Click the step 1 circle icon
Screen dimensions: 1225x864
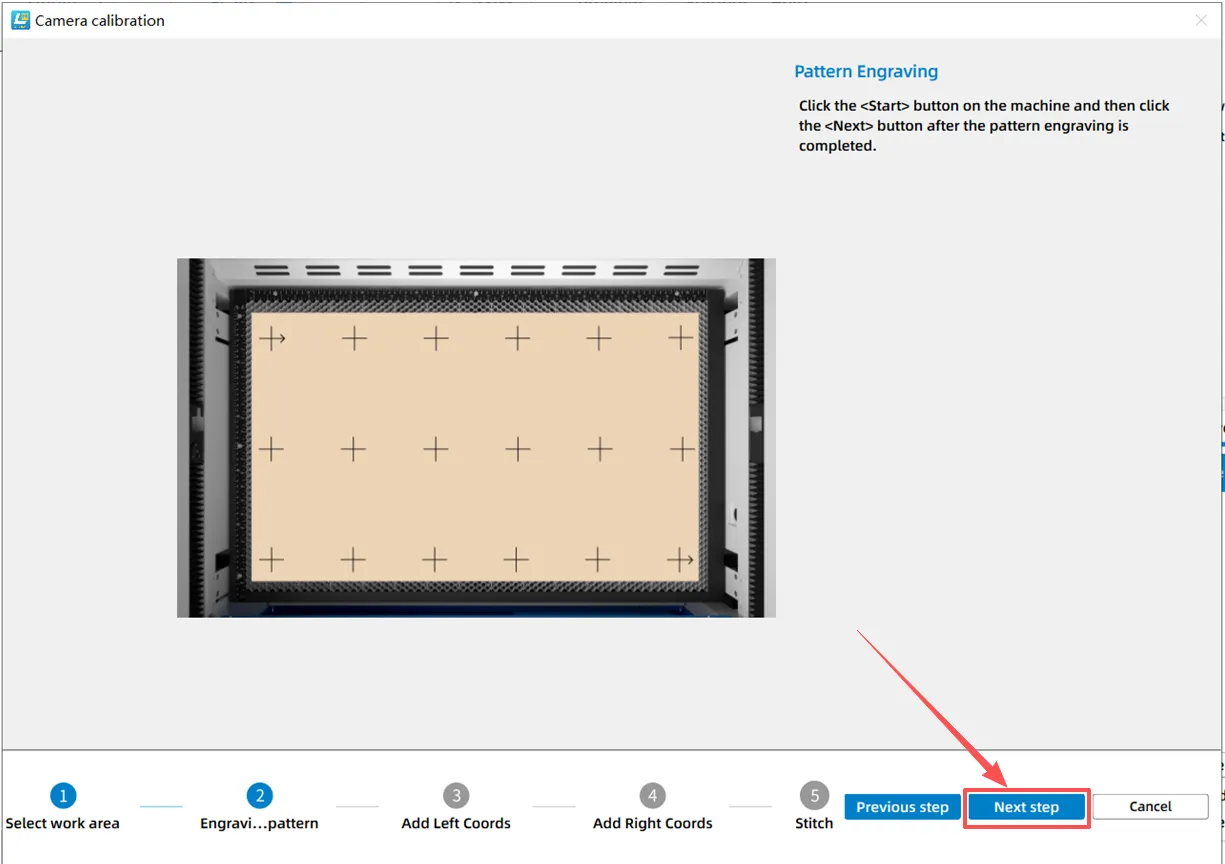pyautogui.click(x=63, y=796)
